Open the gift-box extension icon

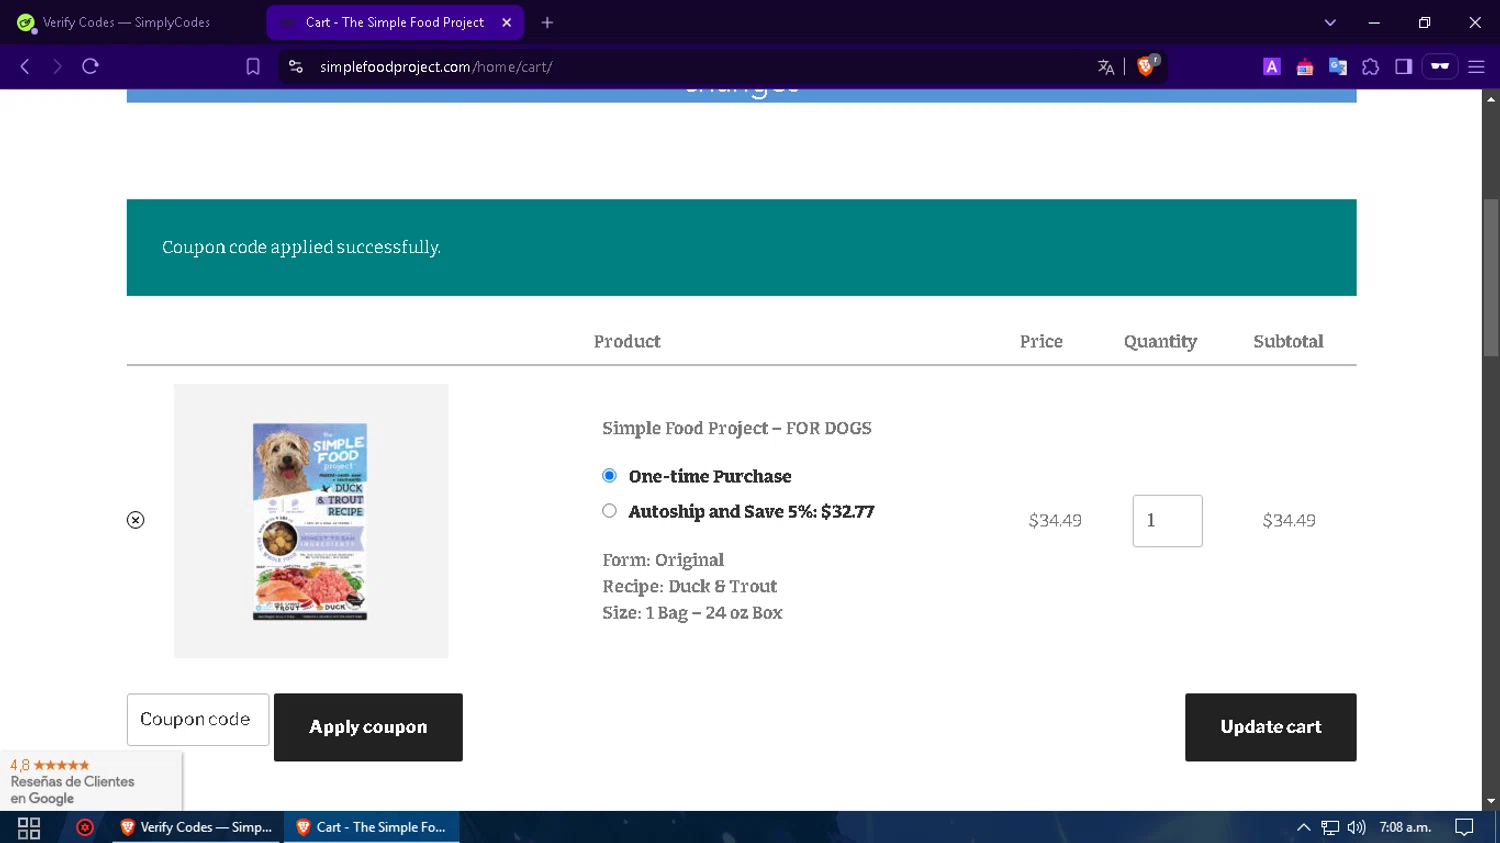click(x=1305, y=67)
